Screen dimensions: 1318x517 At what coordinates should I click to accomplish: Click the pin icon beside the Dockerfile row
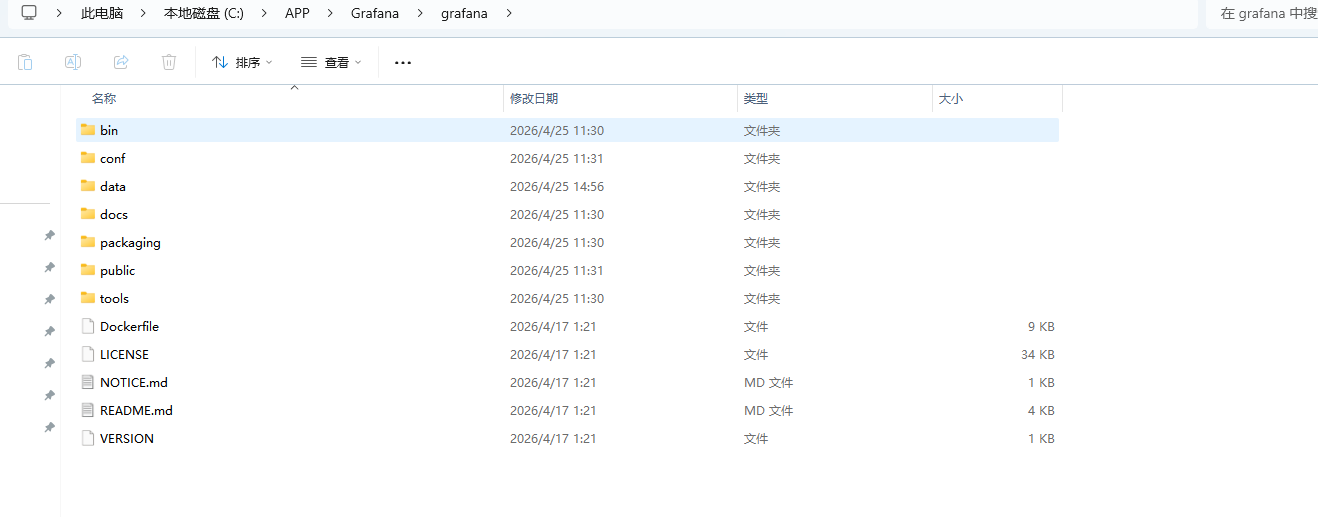pos(49,331)
